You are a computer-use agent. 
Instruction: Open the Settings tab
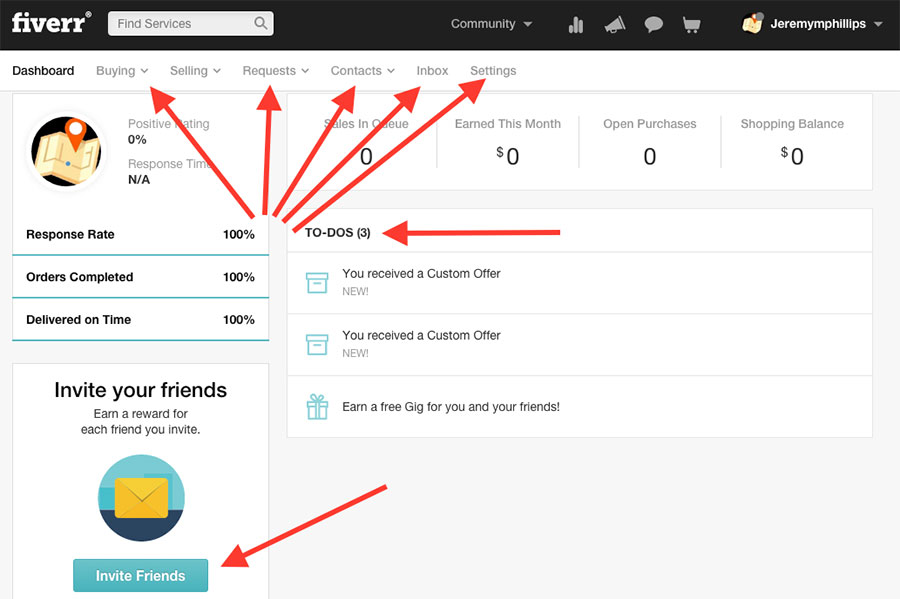(493, 71)
